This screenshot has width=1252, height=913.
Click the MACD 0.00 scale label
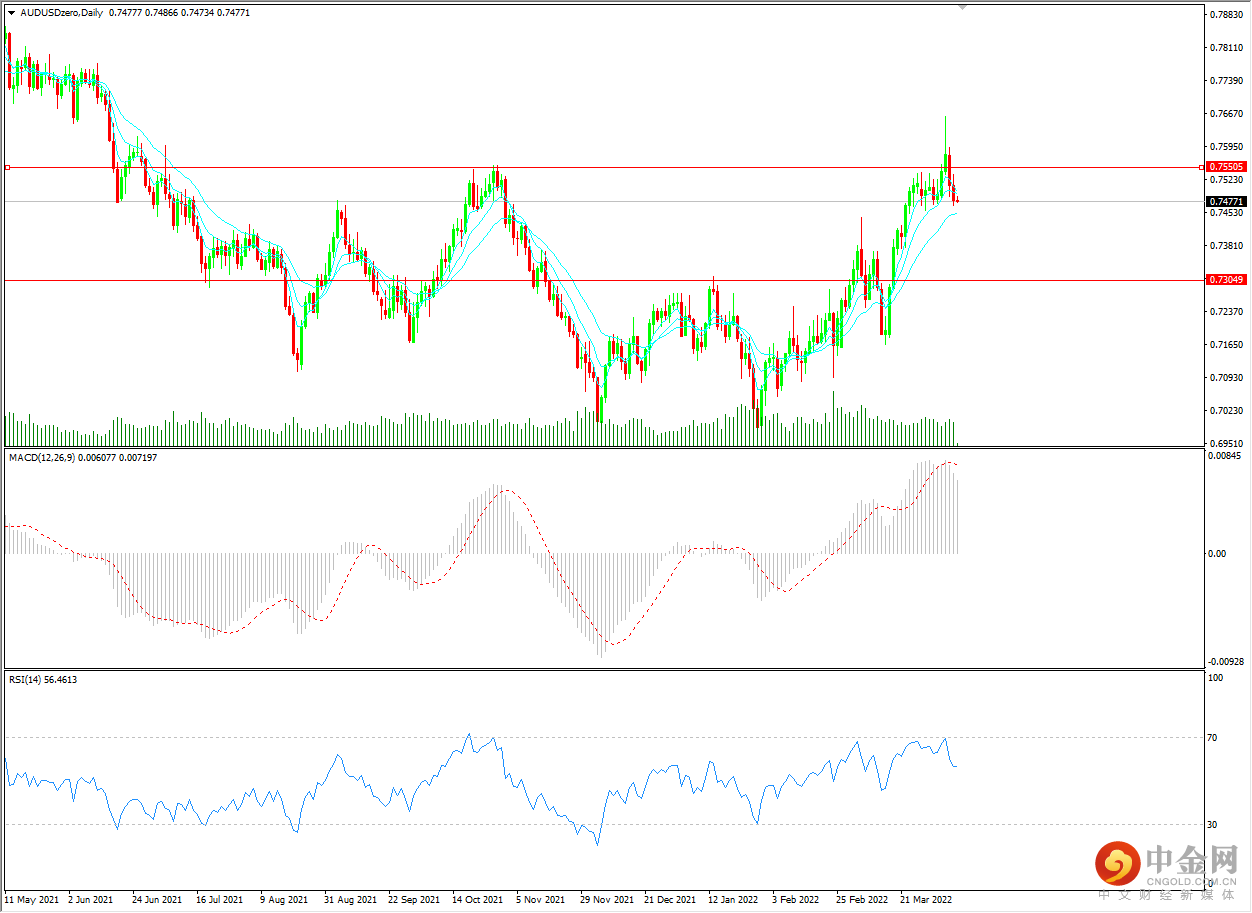click(x=1216, y=553)
